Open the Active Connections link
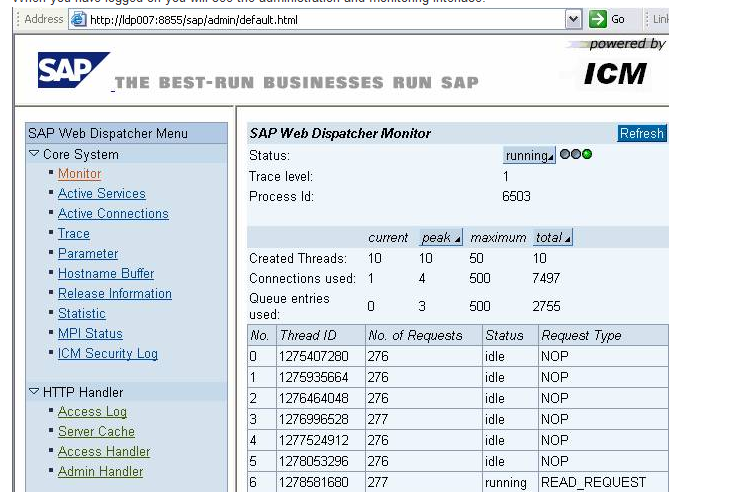This screenshot has width=732, height=495. [113, 213]
